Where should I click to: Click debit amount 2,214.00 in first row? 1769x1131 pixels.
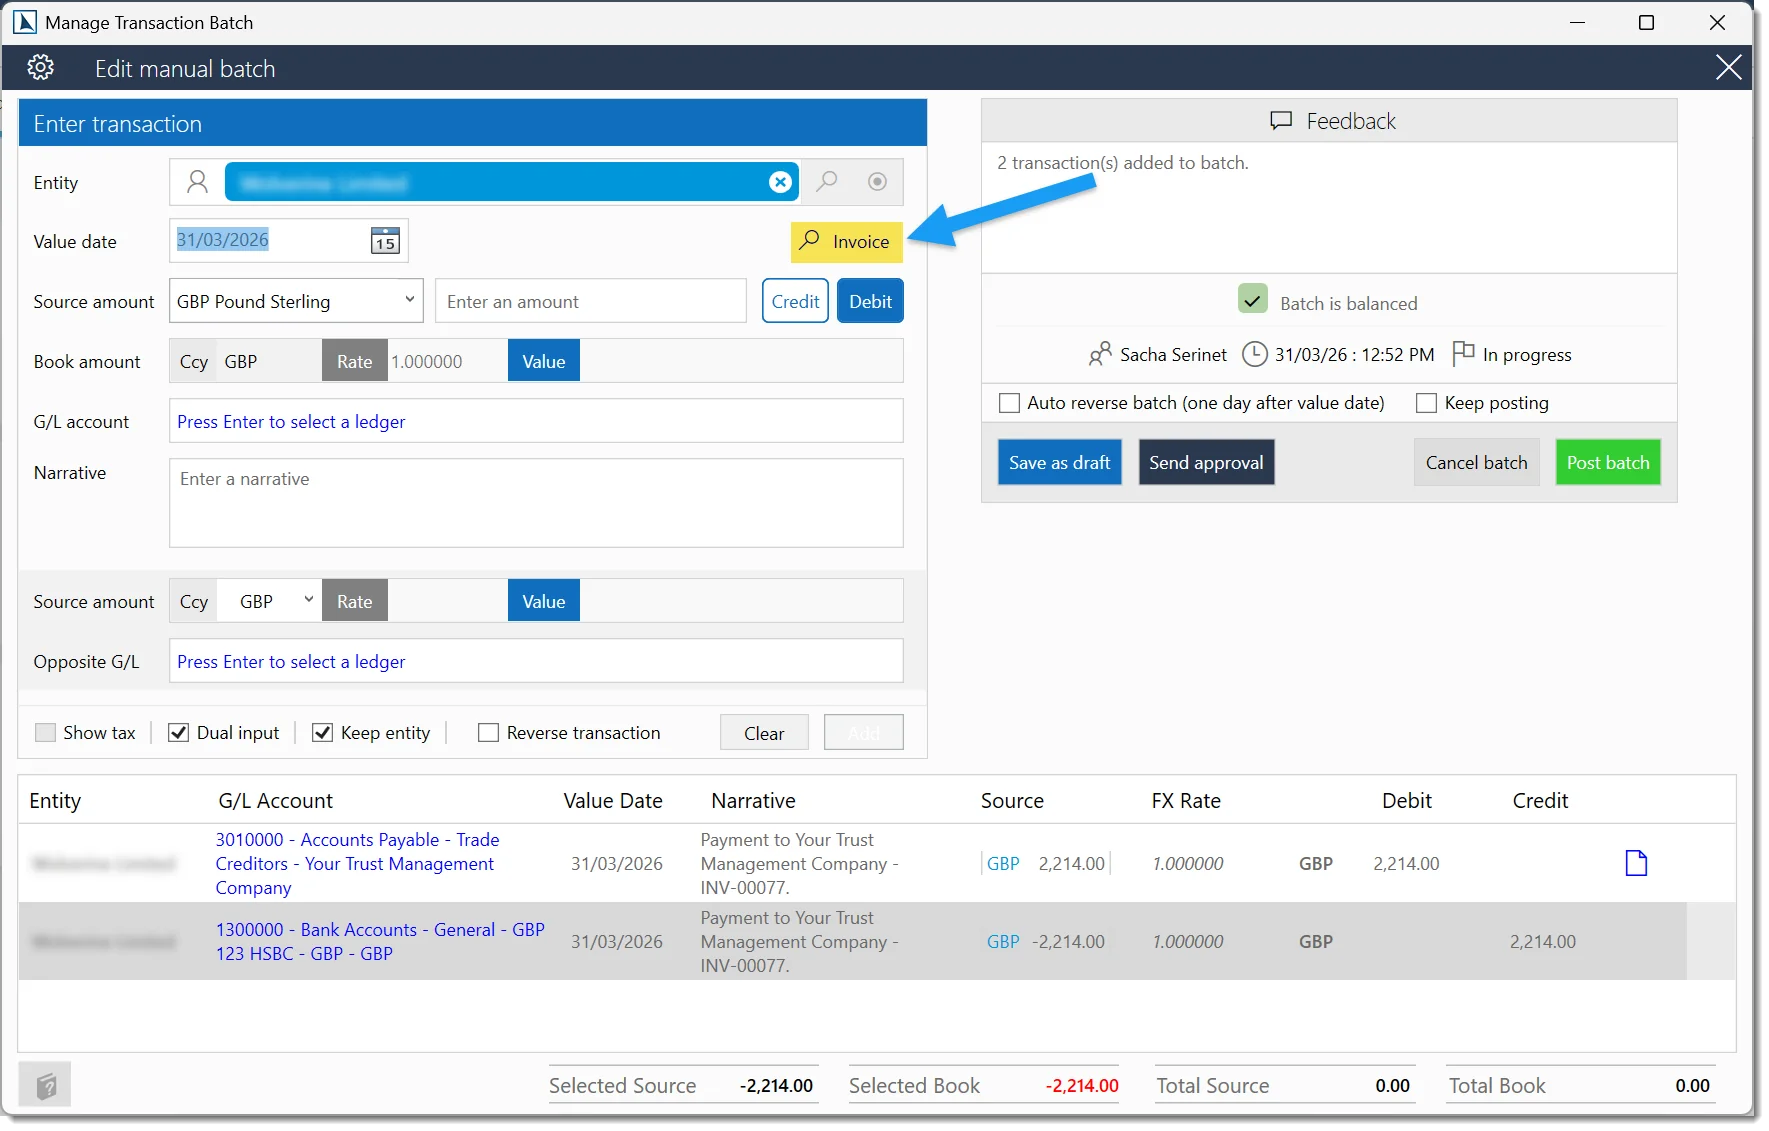[x=1406, y=863]
